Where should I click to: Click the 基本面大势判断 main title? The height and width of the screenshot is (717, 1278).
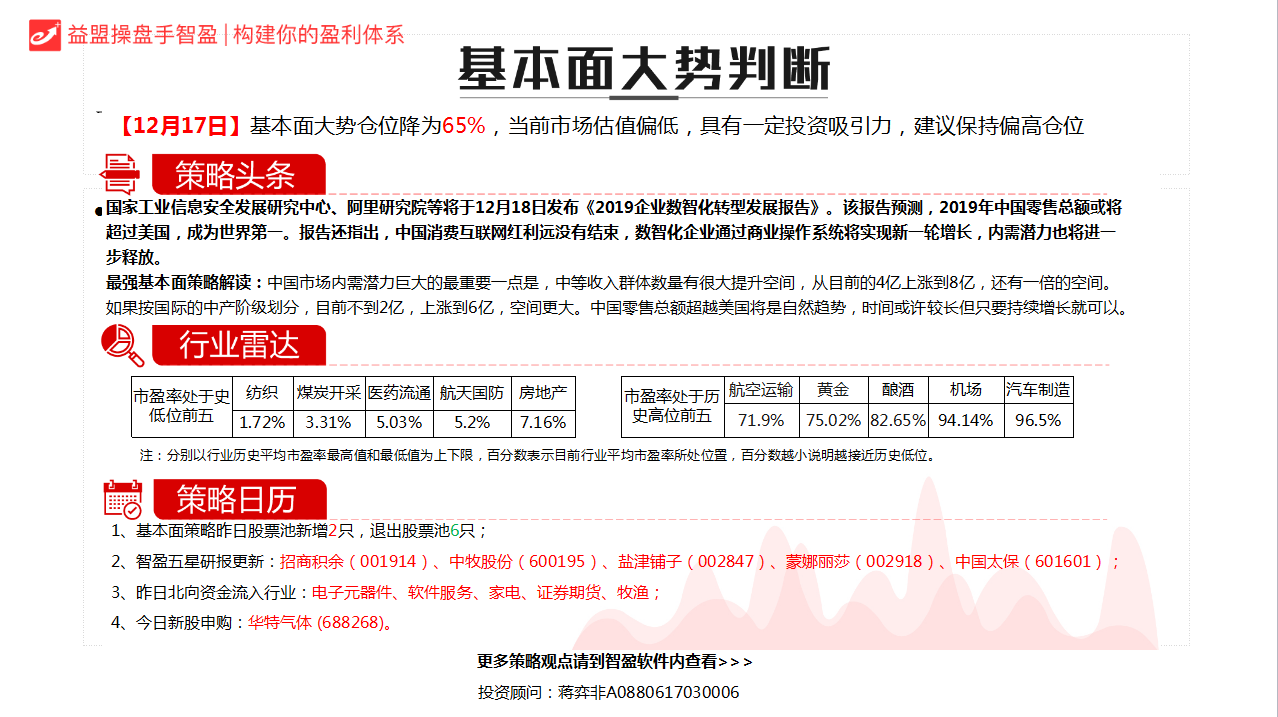[x=644, y=70]
